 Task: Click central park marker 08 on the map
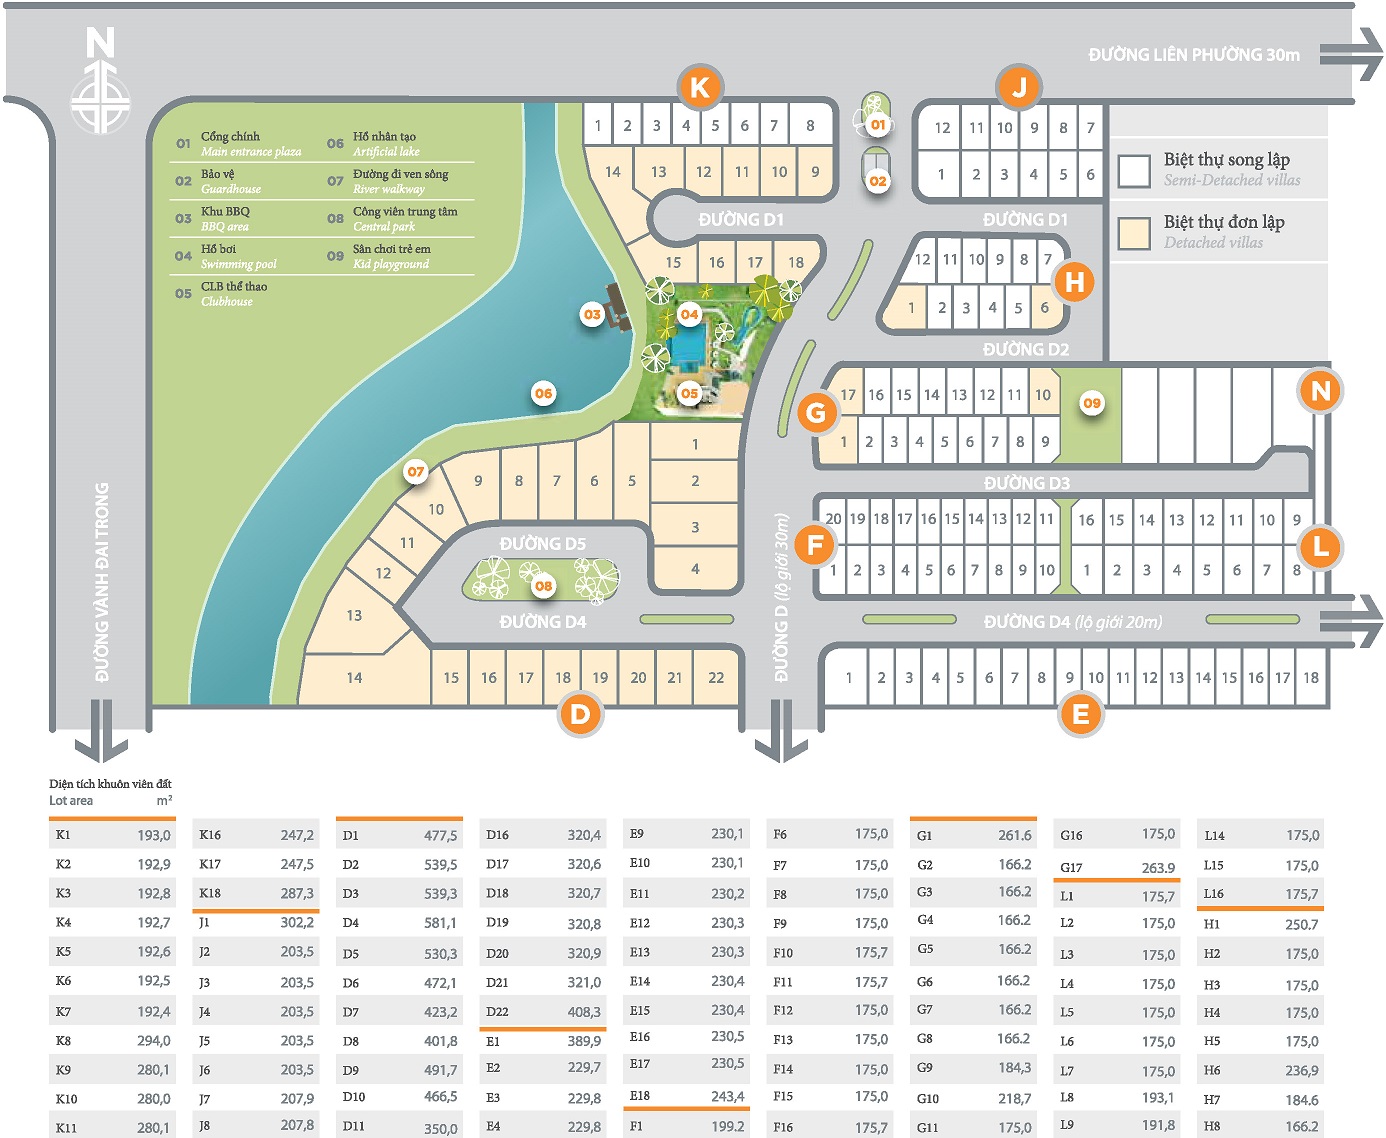pos(543,585)
